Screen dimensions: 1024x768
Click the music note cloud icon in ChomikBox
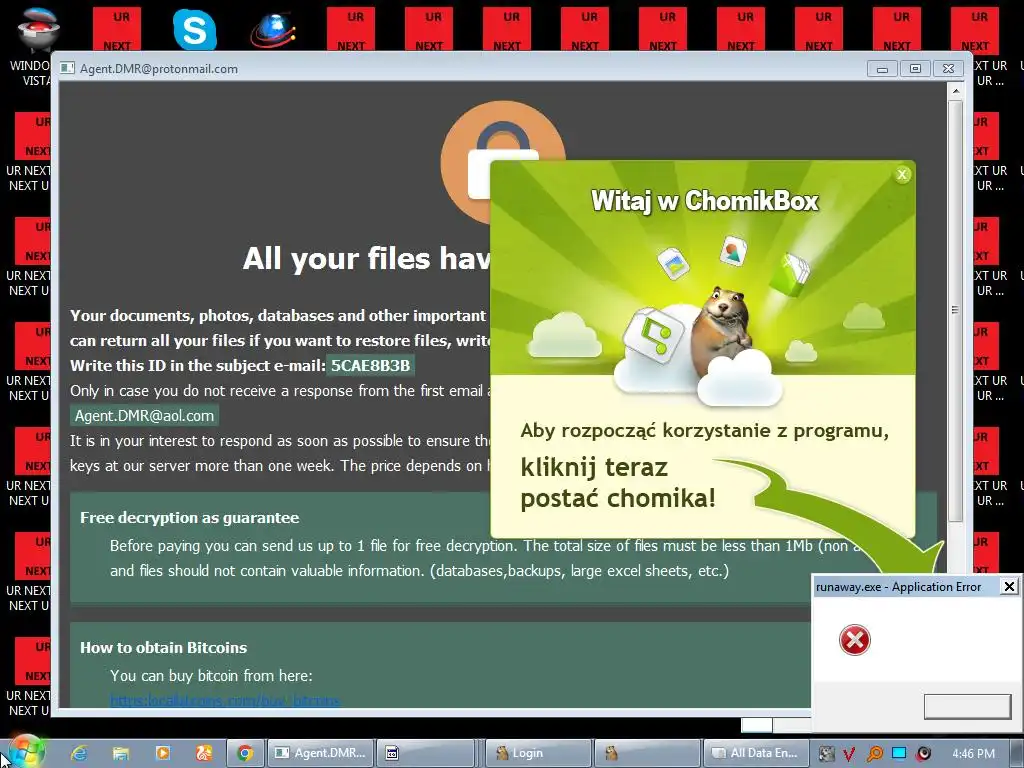(x=653, y=334)
